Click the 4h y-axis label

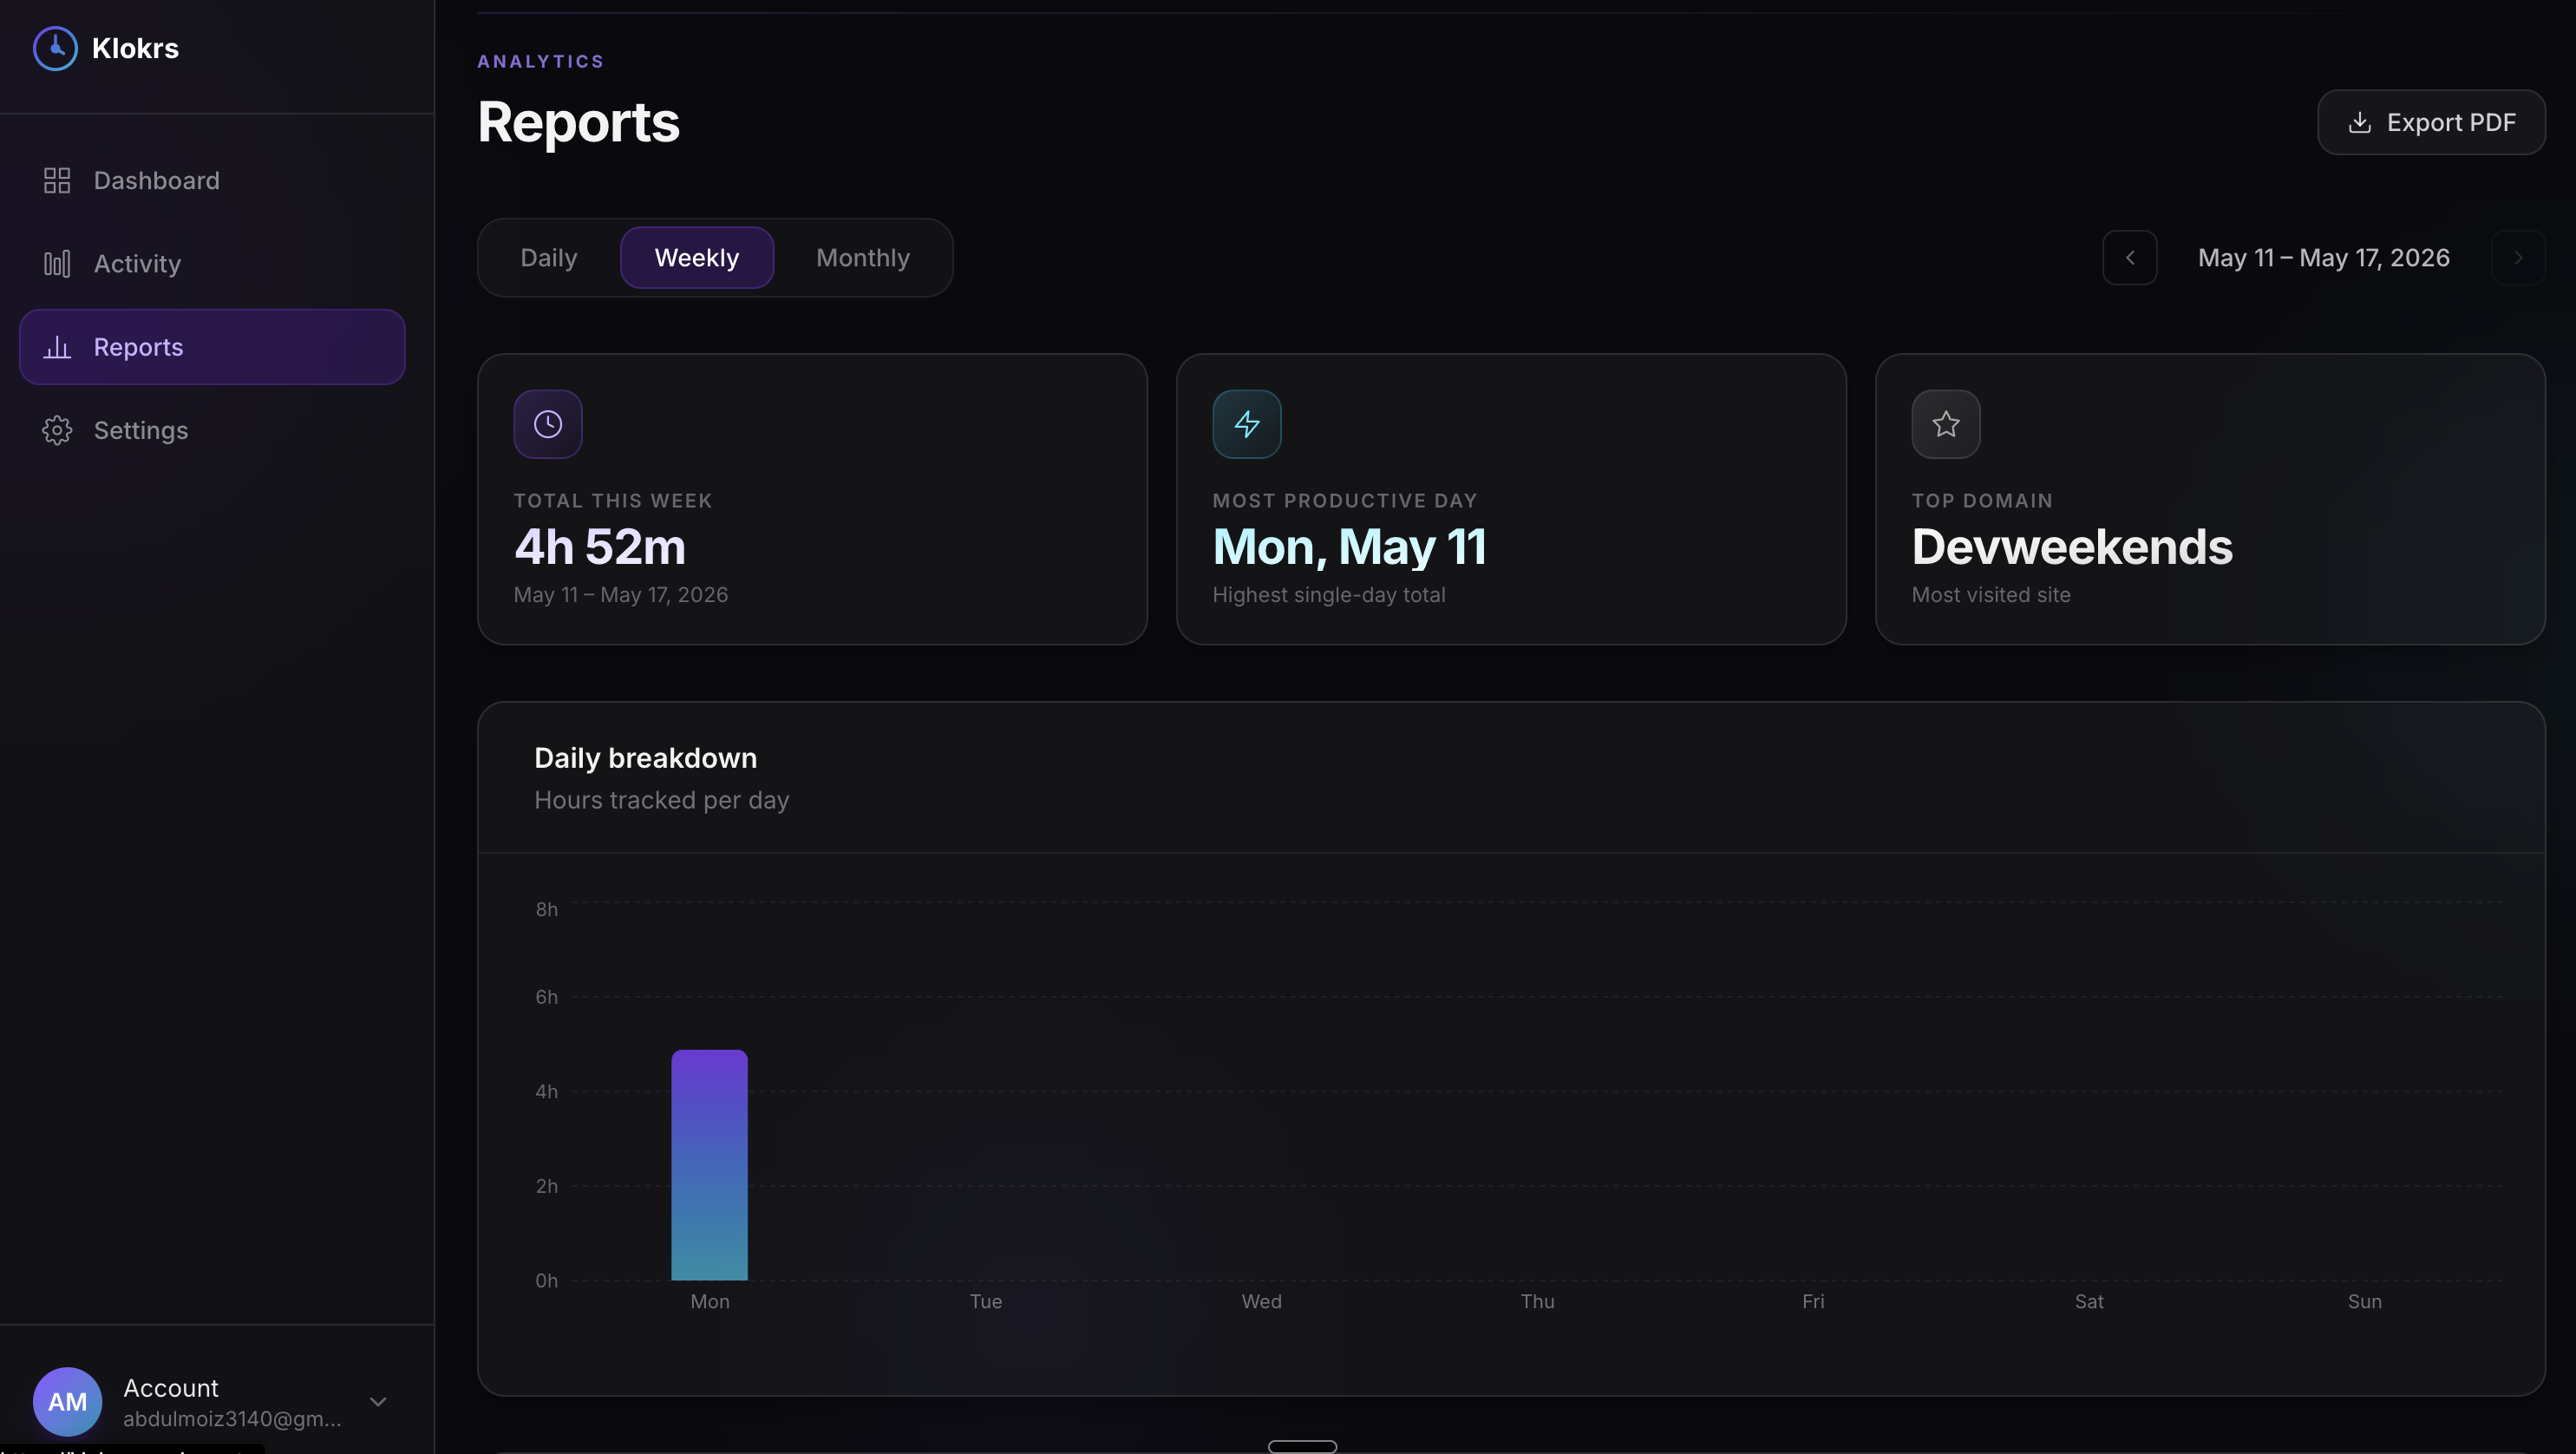point(546,1091)
